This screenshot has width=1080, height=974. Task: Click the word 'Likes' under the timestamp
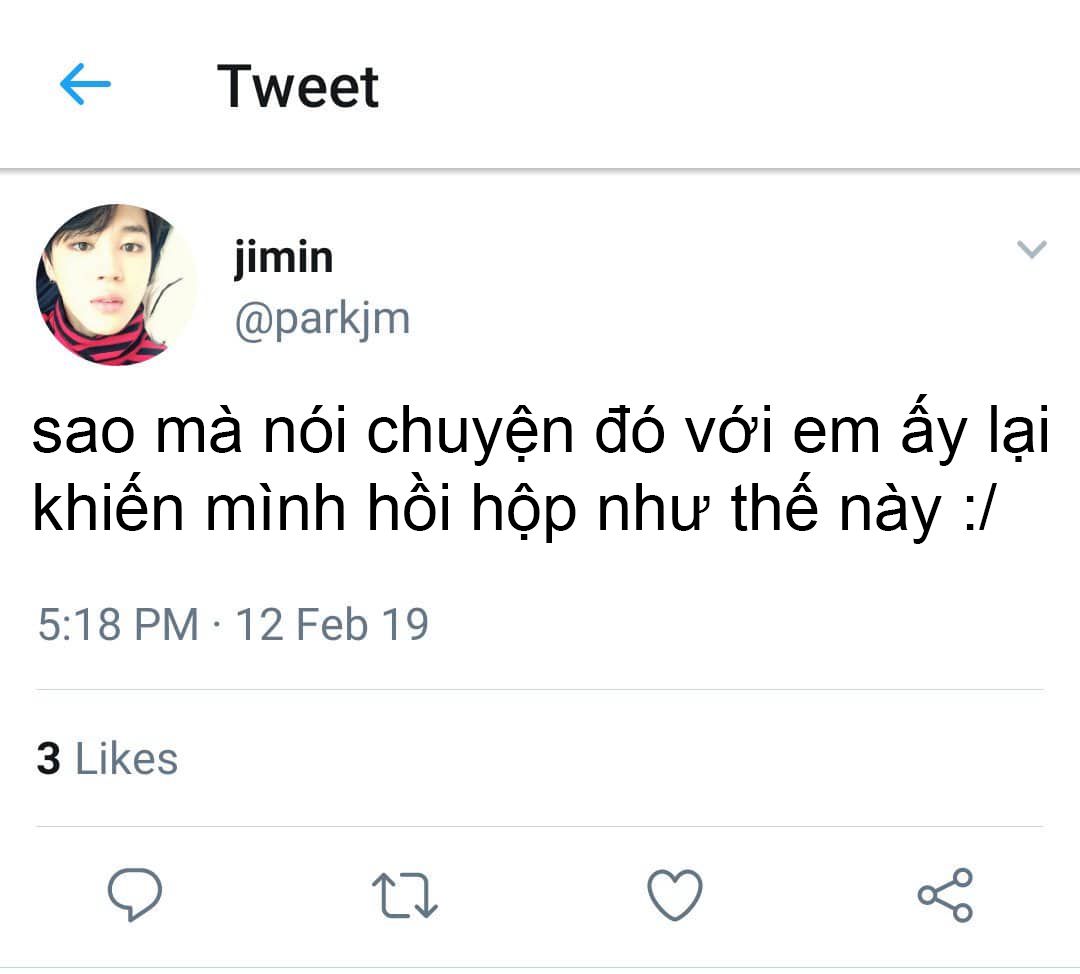click(127, 759)
